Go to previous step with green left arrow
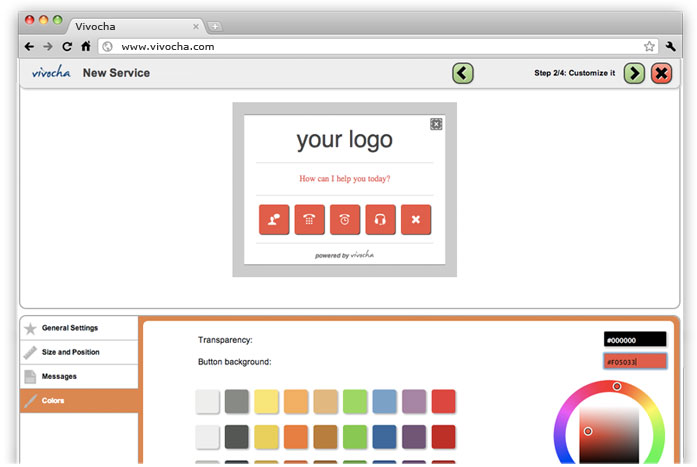697x467 pixels. pyautogui.click(x=463, y=73)
